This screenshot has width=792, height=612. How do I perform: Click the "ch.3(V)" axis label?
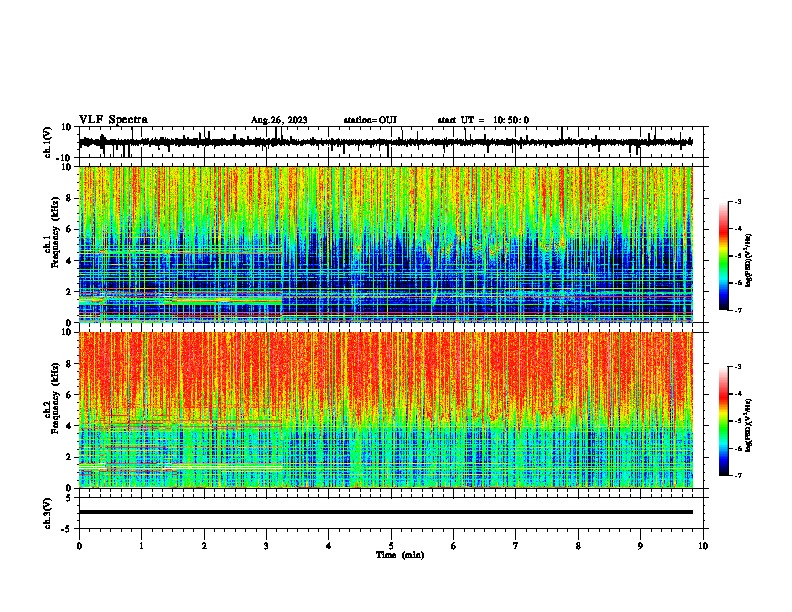tap(48, 513)
